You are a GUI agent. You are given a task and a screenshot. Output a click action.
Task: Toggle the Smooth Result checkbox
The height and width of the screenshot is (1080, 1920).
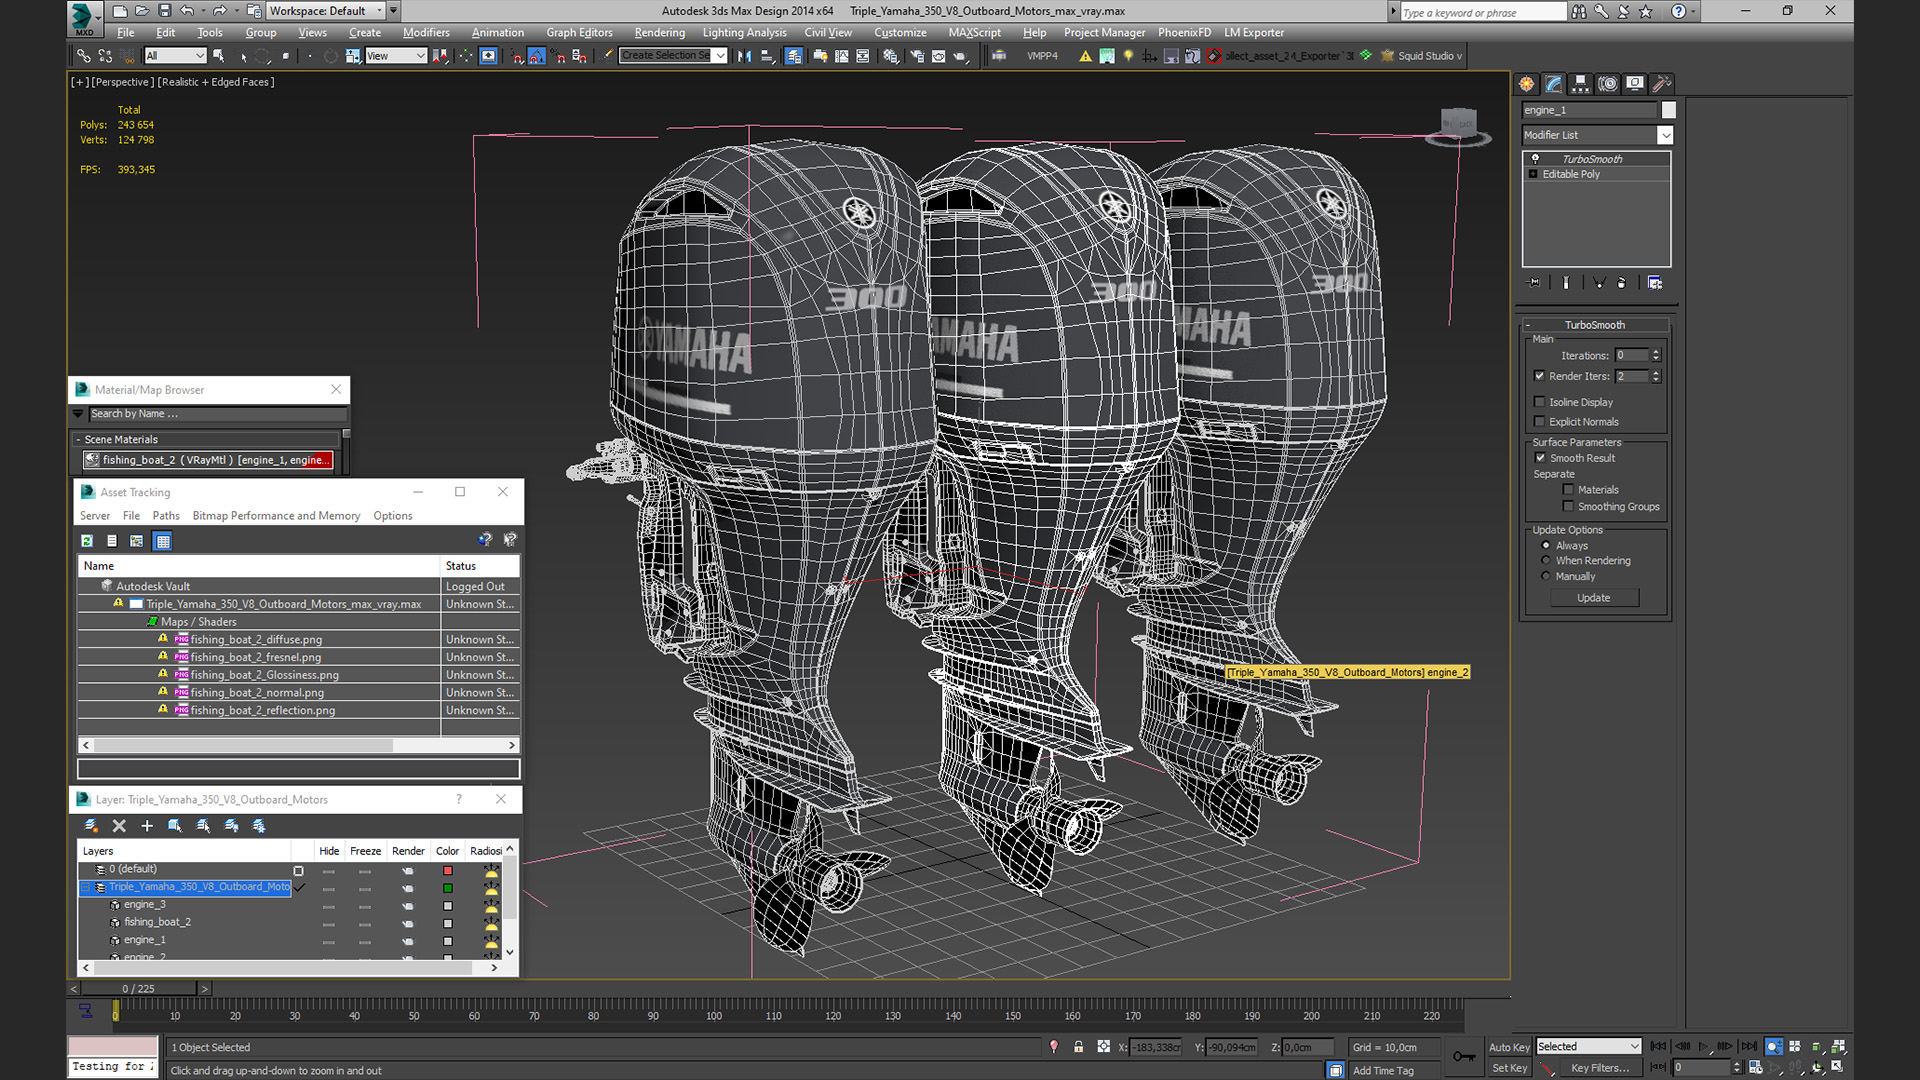[1540, 458]
